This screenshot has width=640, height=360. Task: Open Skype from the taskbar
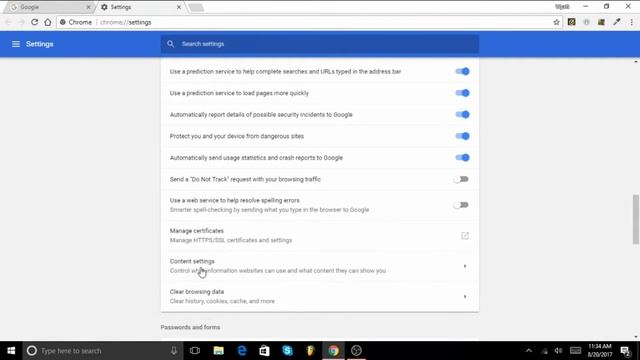pos(287,351)
